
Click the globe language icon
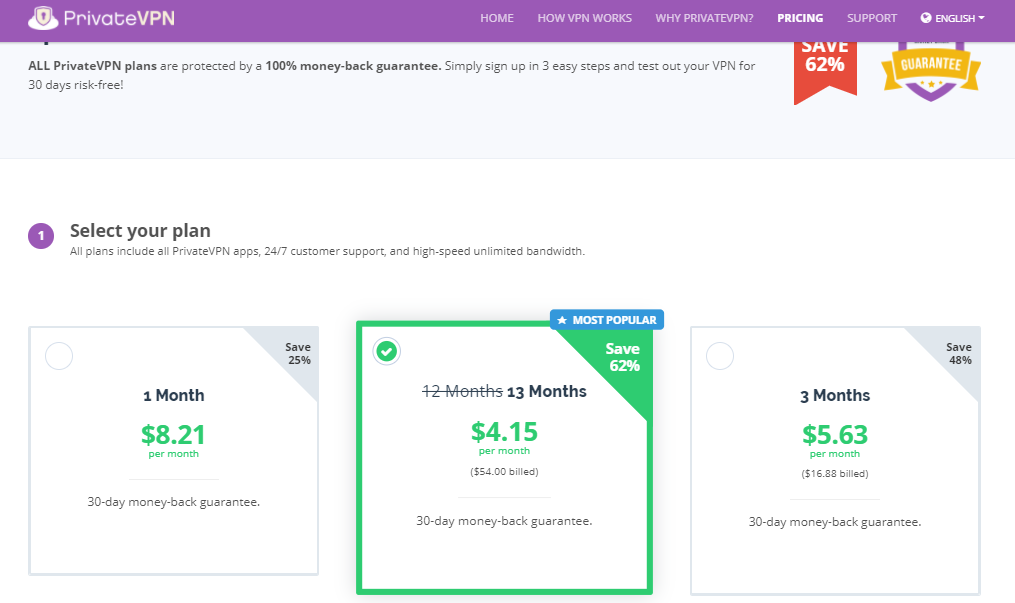click(926, 18)
